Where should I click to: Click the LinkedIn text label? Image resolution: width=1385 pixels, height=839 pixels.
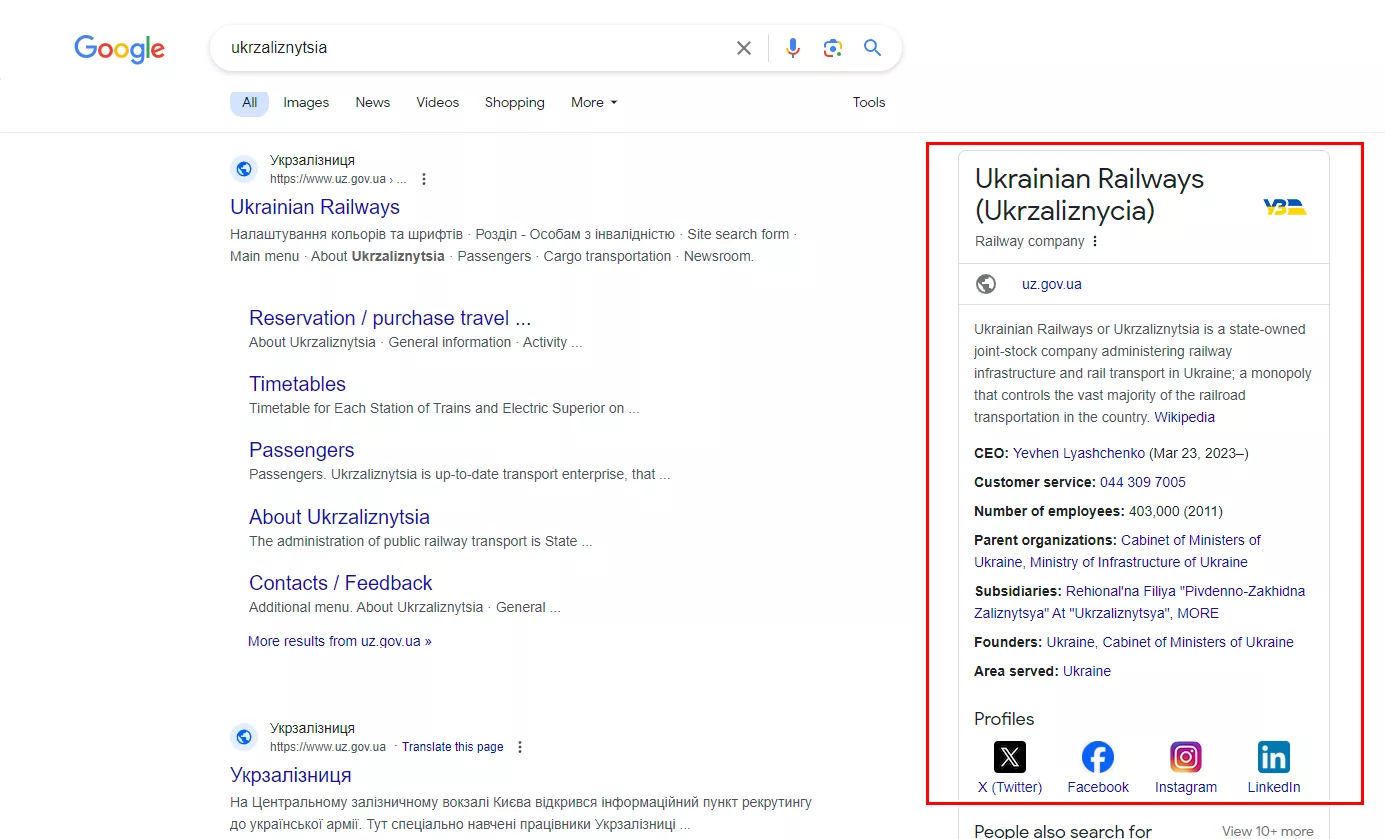pyautogui.click(x=1274, y=787)
